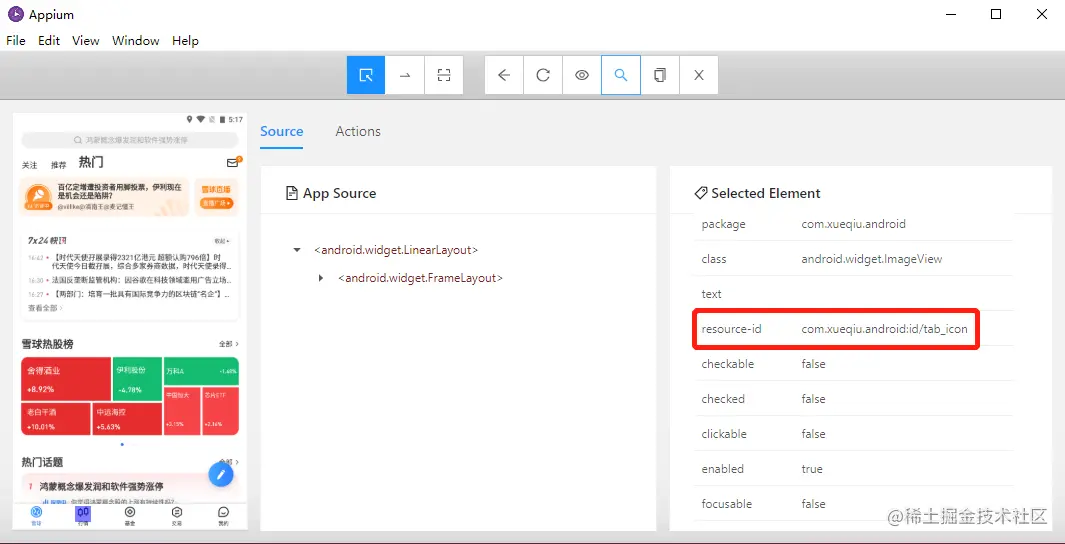
Task: Refresh source and screenshot
Action: click(543, 75)
